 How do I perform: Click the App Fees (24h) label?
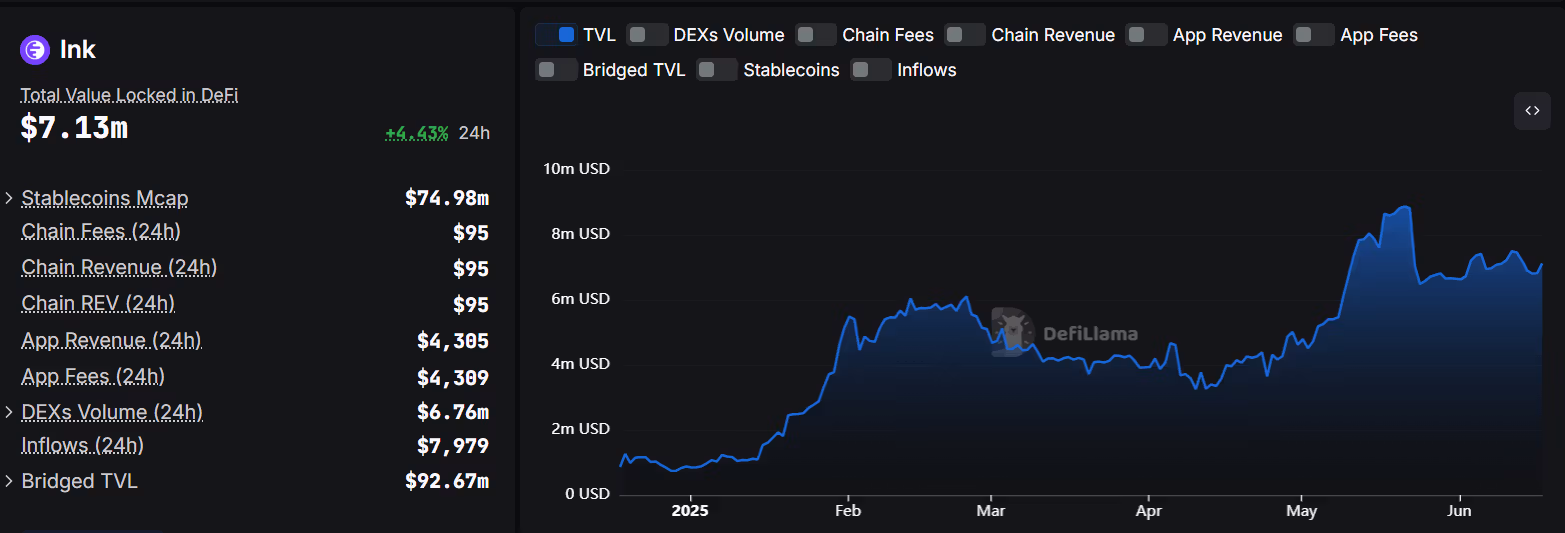click(x=93, y=377)
